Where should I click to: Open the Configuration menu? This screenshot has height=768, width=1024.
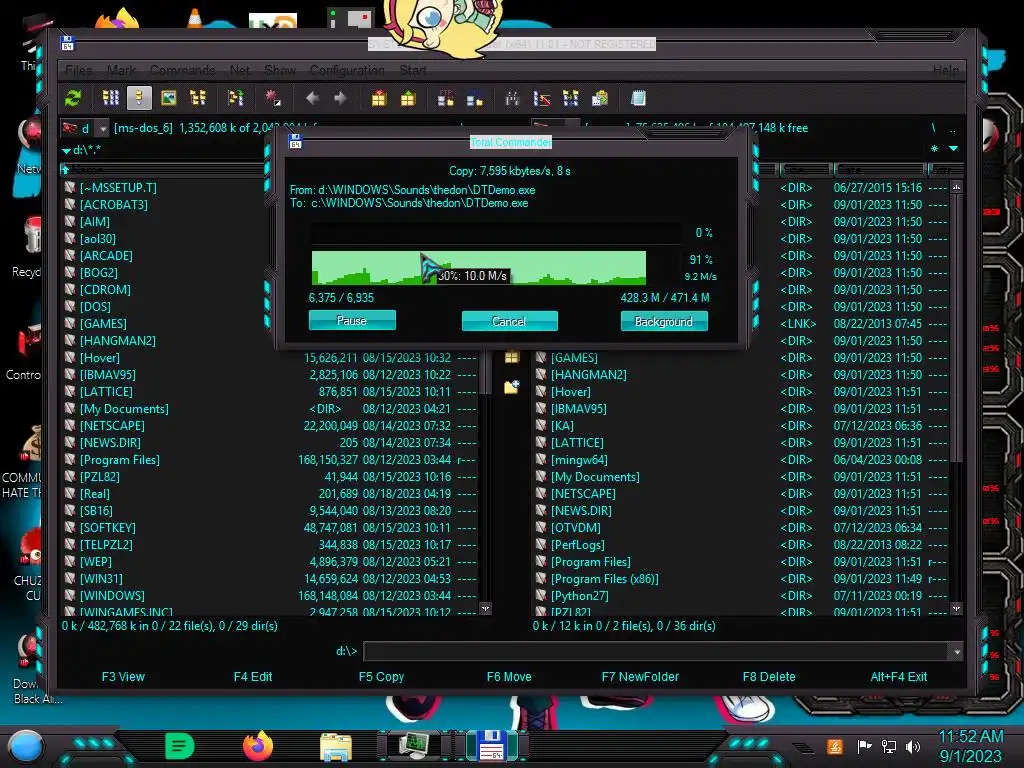click(x=347, y=70)
